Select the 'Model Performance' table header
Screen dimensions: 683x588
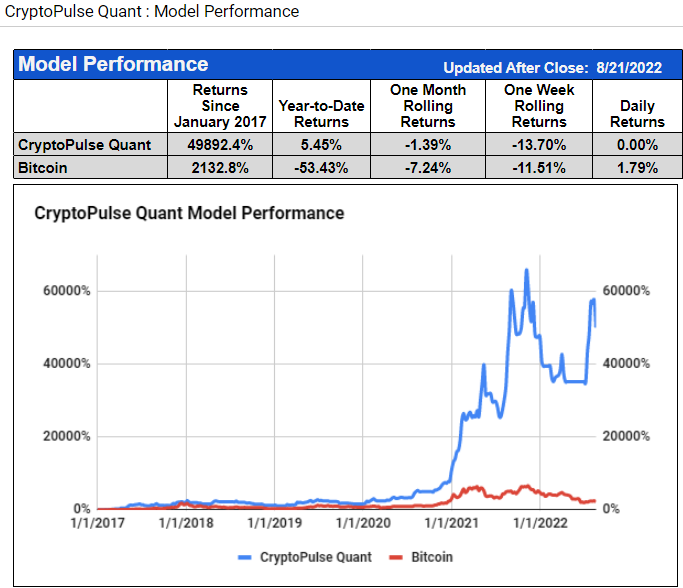[113, 64]
